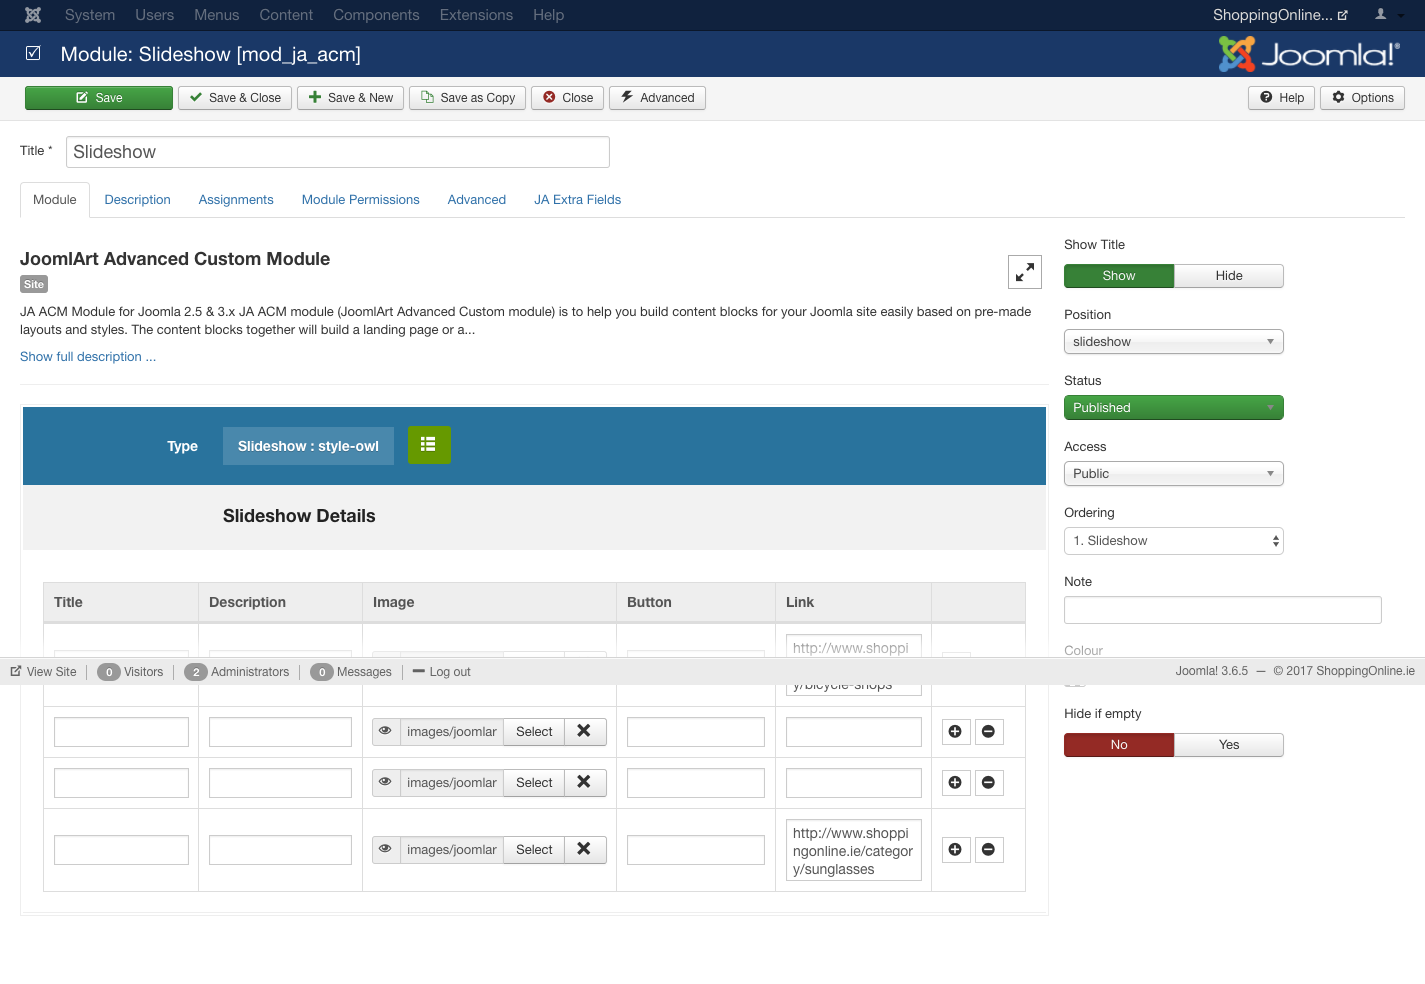Click the 'Joomla! 3.6.5' version text
The width and height of the screenshot is (1425, 984).
pyautogui.click(x=1212, y=671)
